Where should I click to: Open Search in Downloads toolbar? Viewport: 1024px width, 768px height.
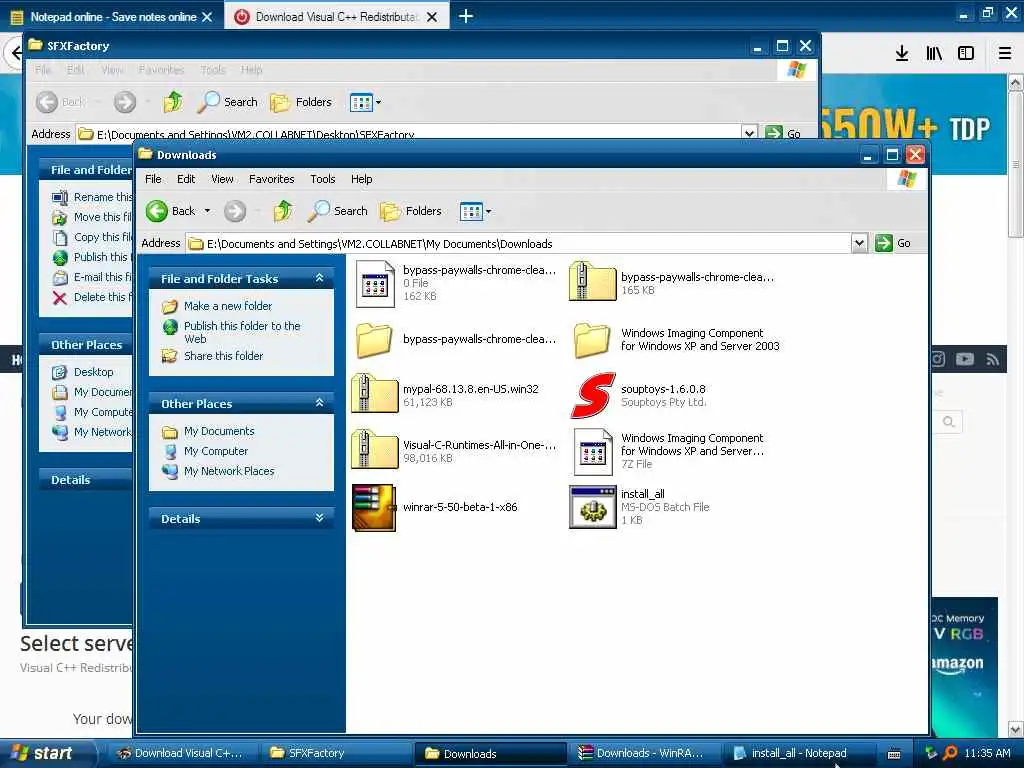338,211
